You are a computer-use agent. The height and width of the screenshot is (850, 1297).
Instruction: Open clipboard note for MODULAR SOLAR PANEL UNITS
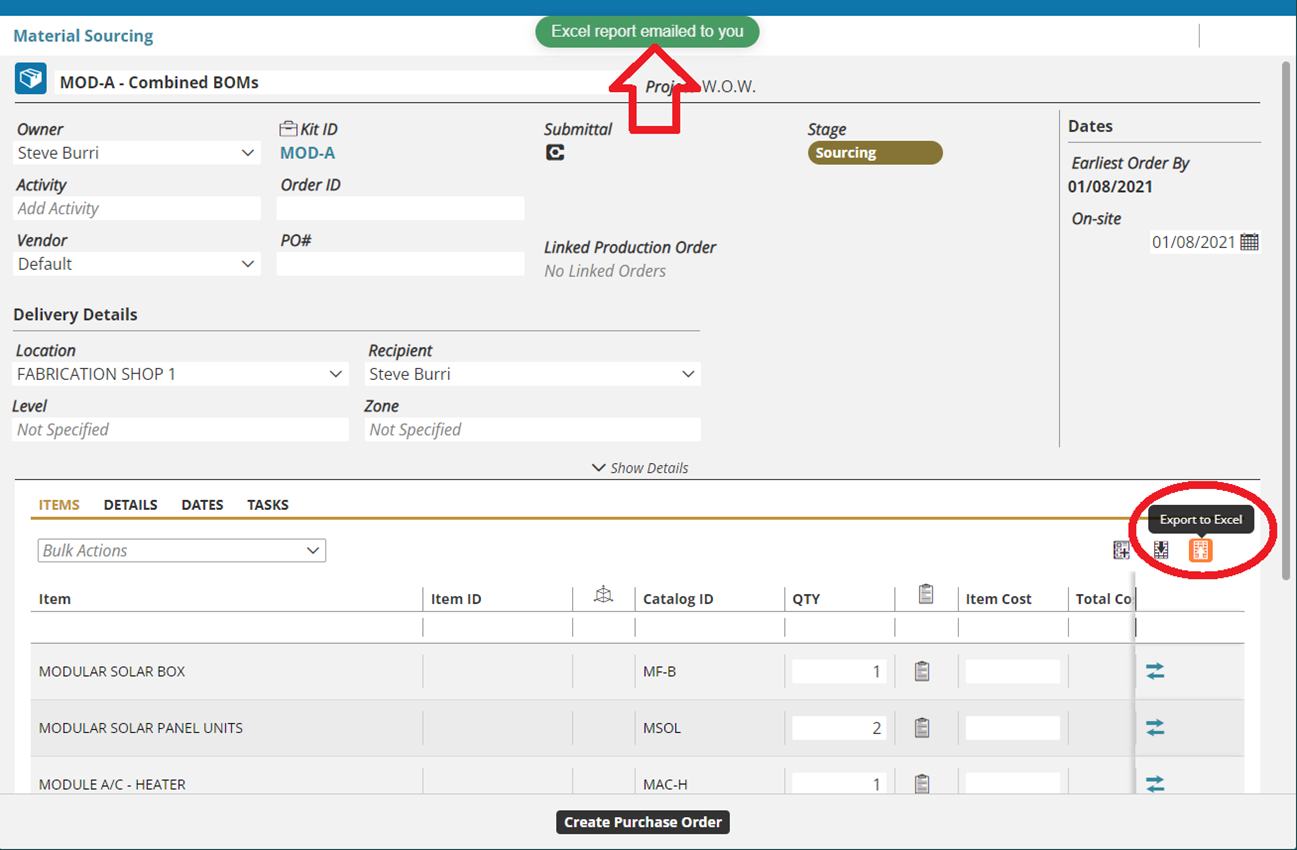(x=922, y=728)
